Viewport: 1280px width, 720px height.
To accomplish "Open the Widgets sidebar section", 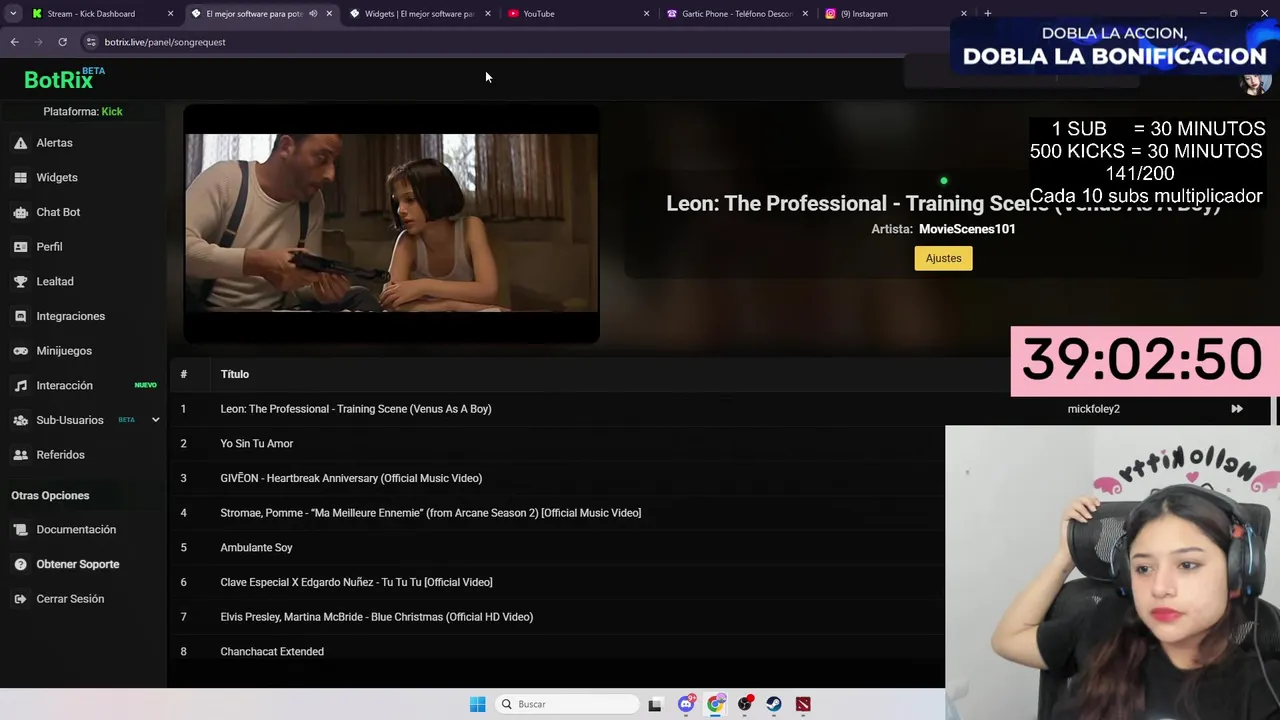I will click(56, 177).
